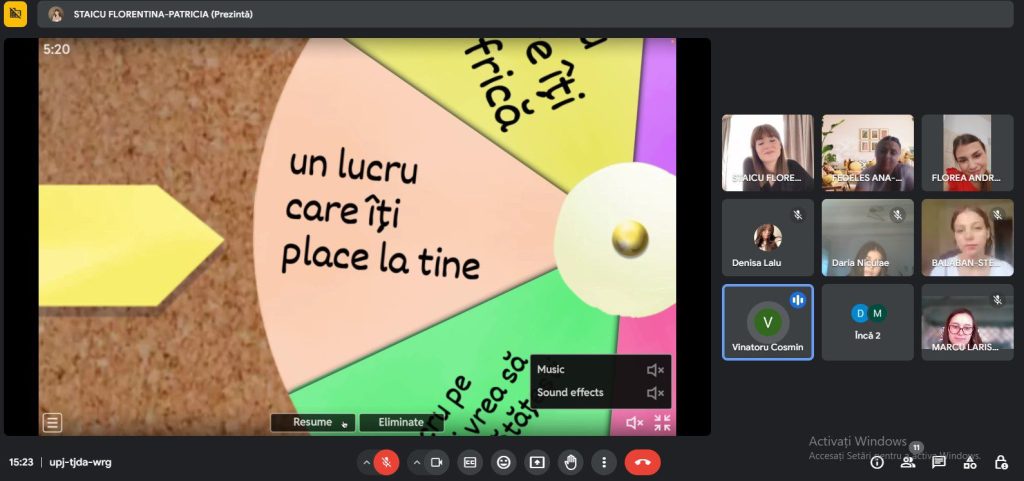This screenshot has width=1024, height=481.
Task: Open meeting details info icon
Action: pos(877,462)
